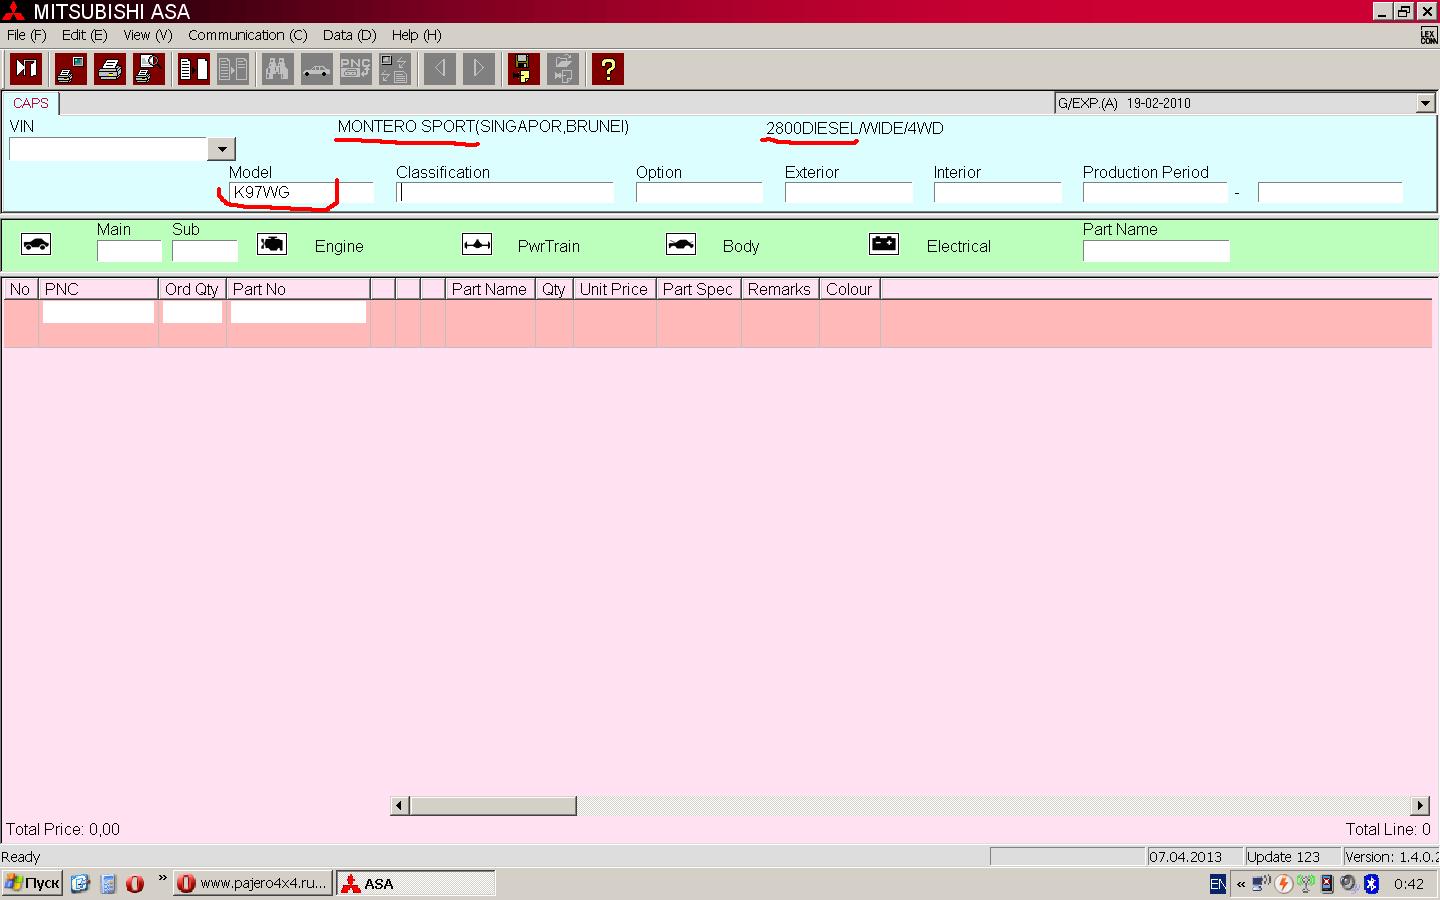Image resolution: width=1440 pixels, height=900 pixels.
Task: Click the whole-vehicle car icon beside Main
Action: pyautogui.click(x=36, y=245)
